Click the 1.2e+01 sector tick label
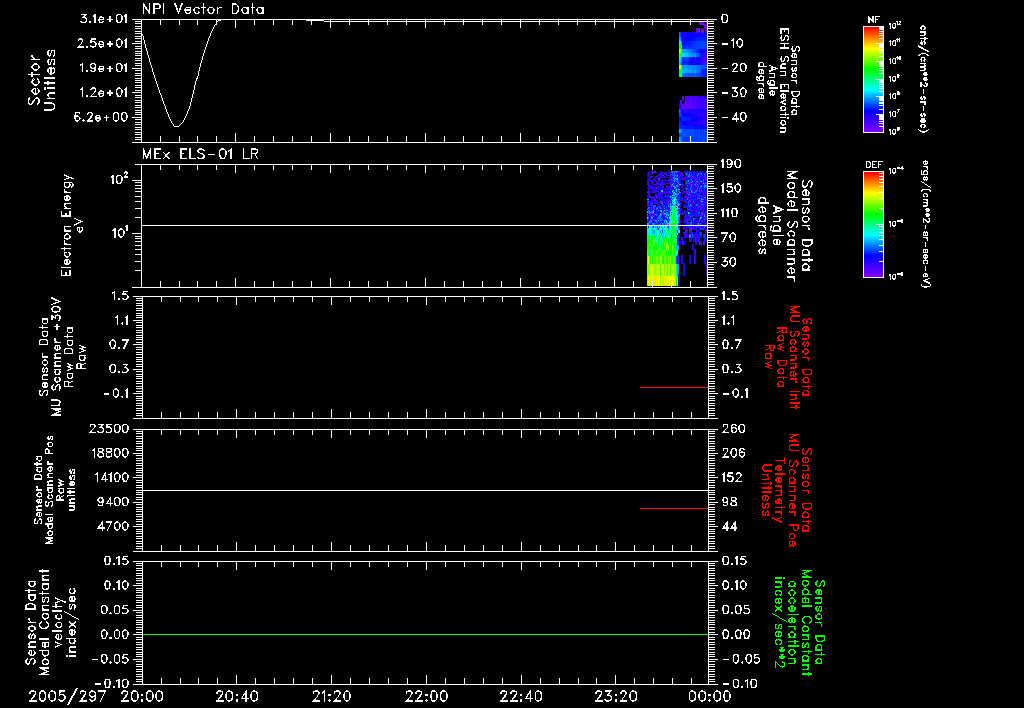This screenshot has width=1024, height=708. [x=103, y=93]
